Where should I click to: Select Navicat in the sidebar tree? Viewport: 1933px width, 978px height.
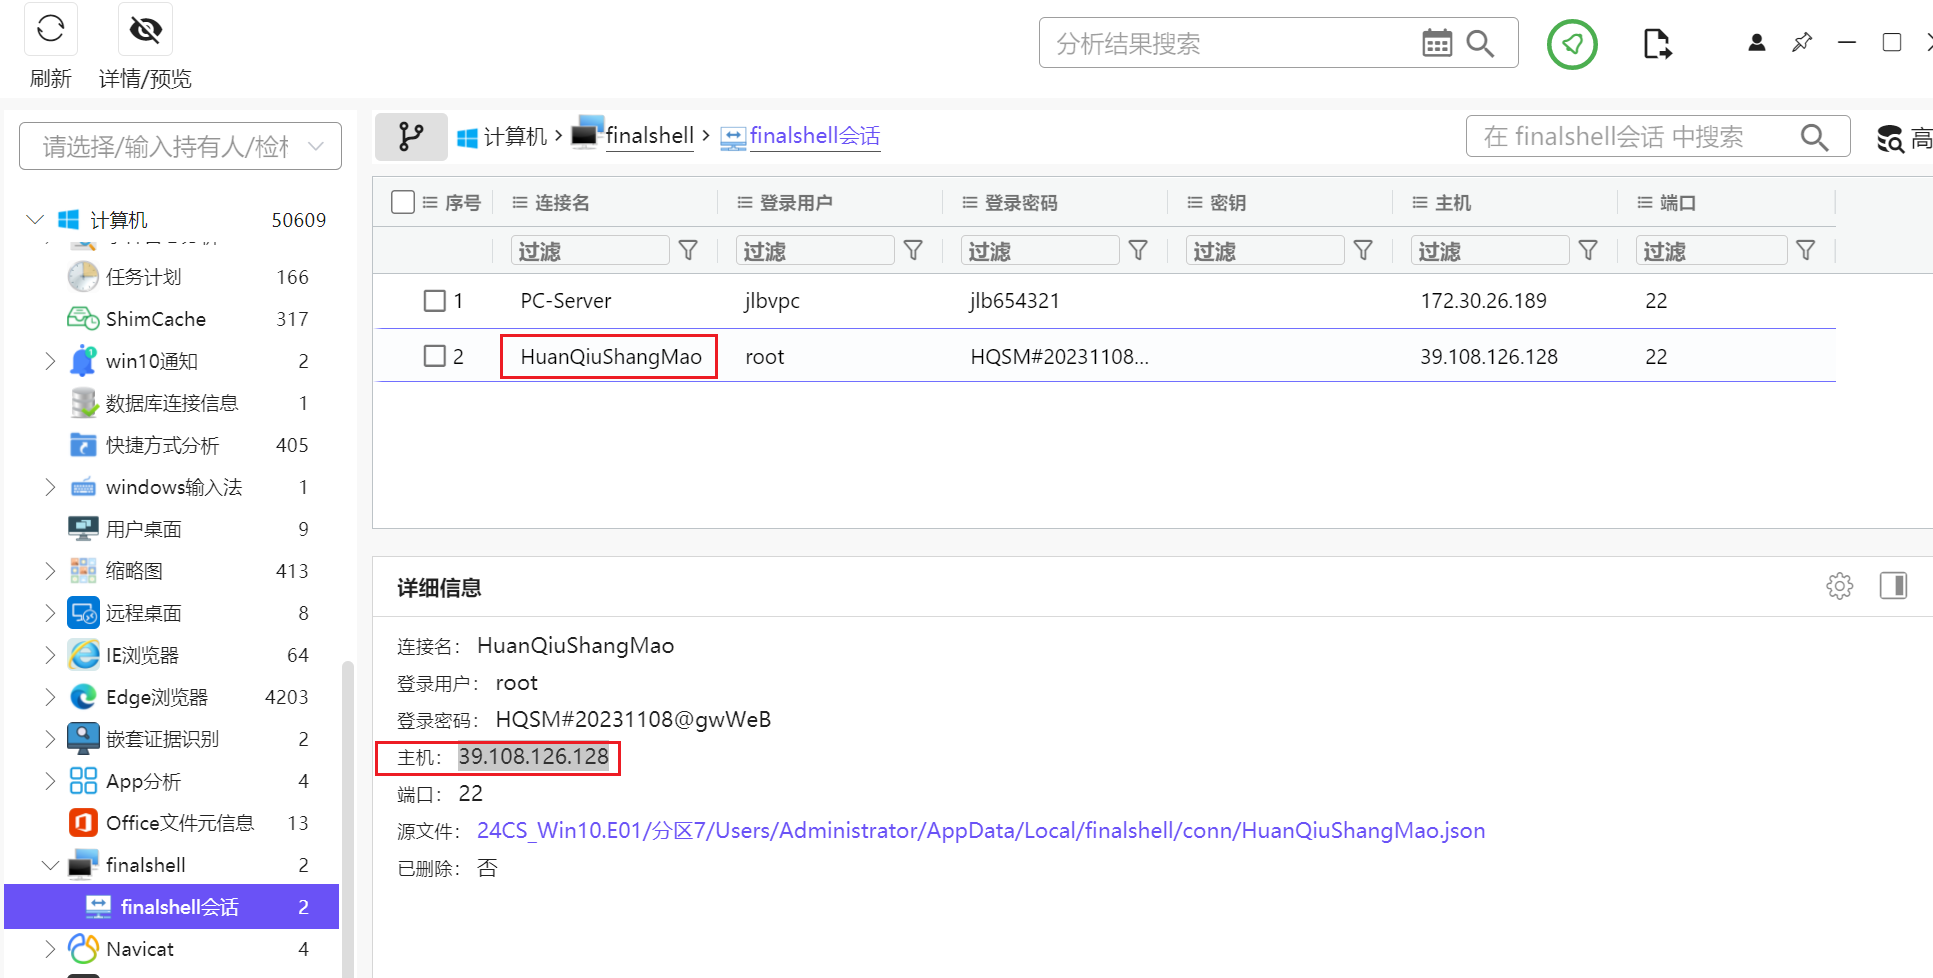click(x=139, y=949)
